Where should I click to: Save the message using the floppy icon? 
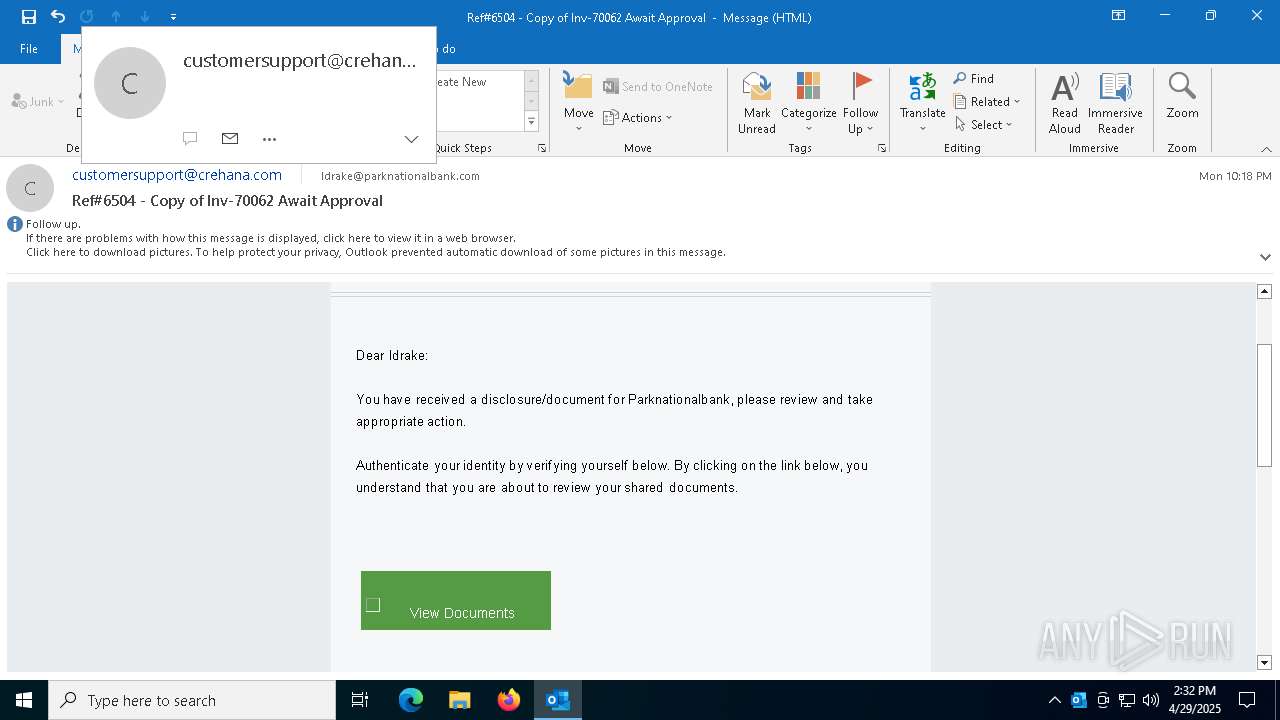click(29, 17)
